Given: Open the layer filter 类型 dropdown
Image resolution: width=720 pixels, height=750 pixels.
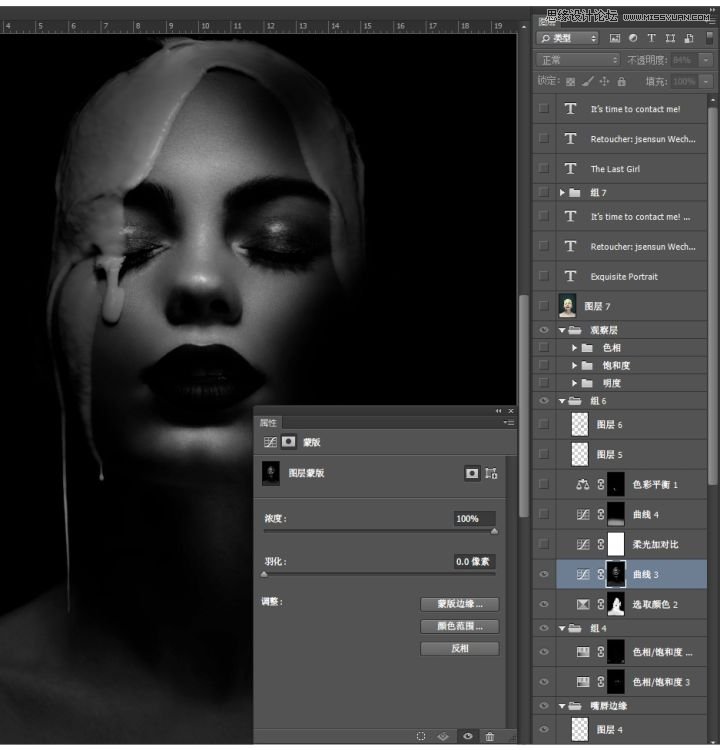Looking at the screenshot, I should tap(568, 38).
